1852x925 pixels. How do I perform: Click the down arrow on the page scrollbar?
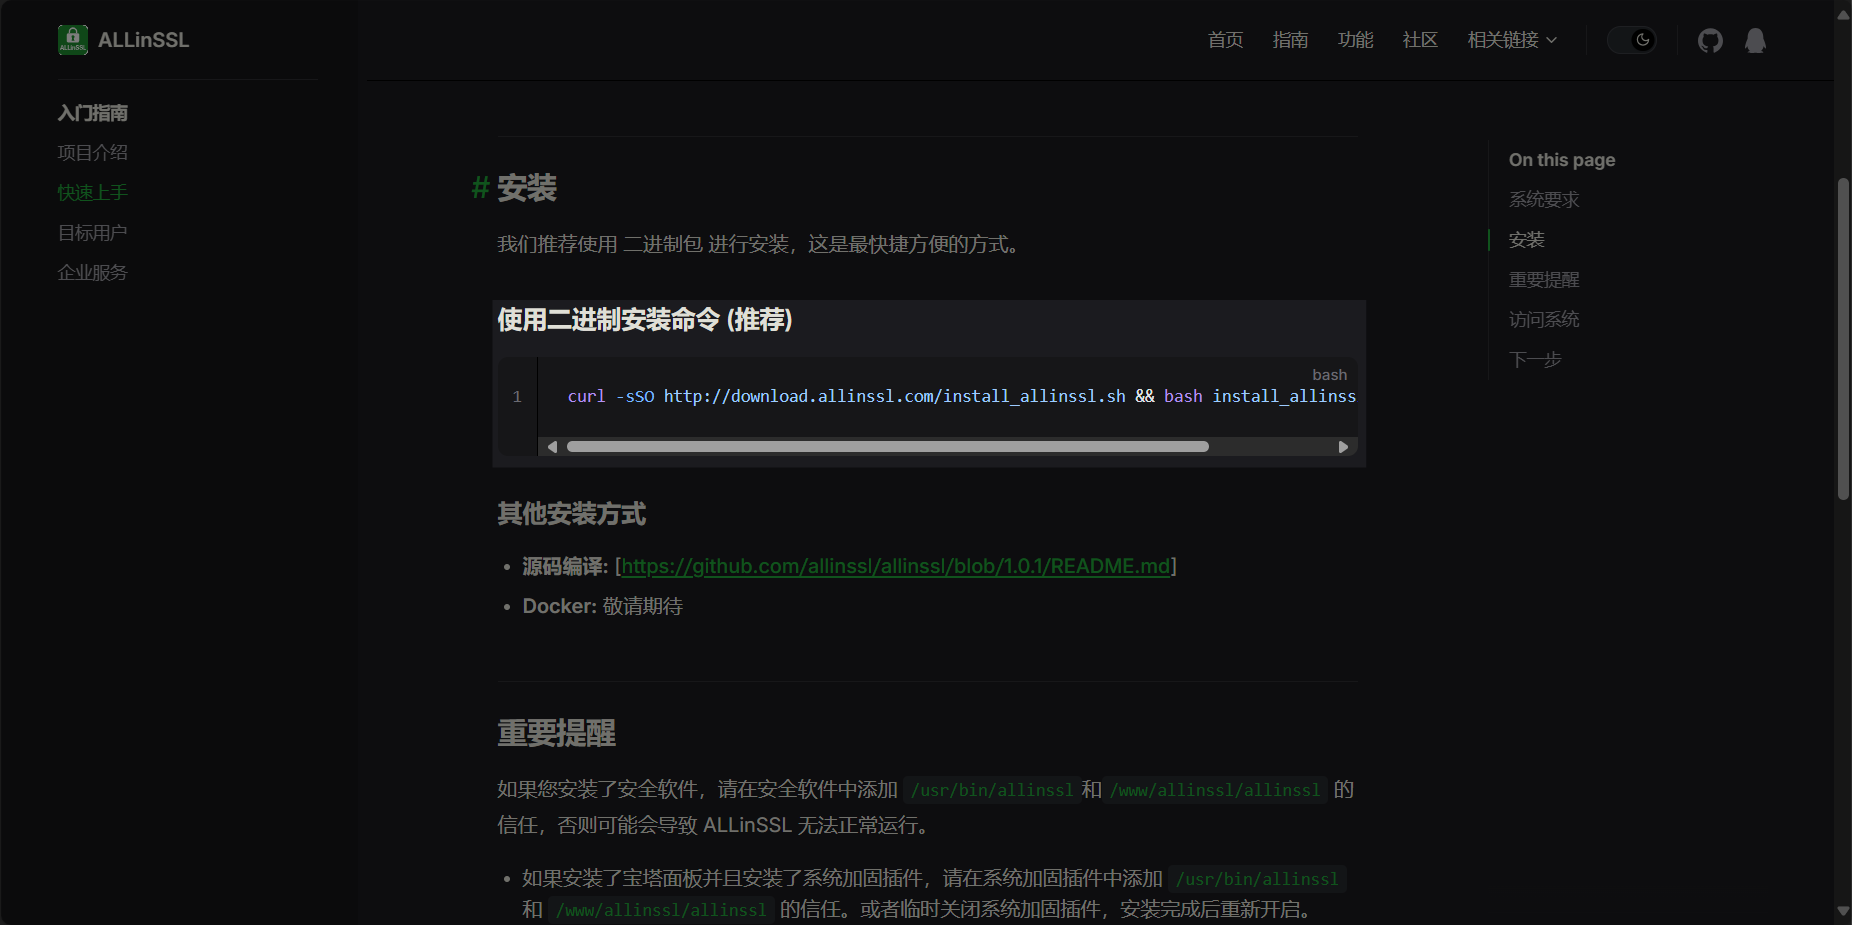pos(1842,912)
